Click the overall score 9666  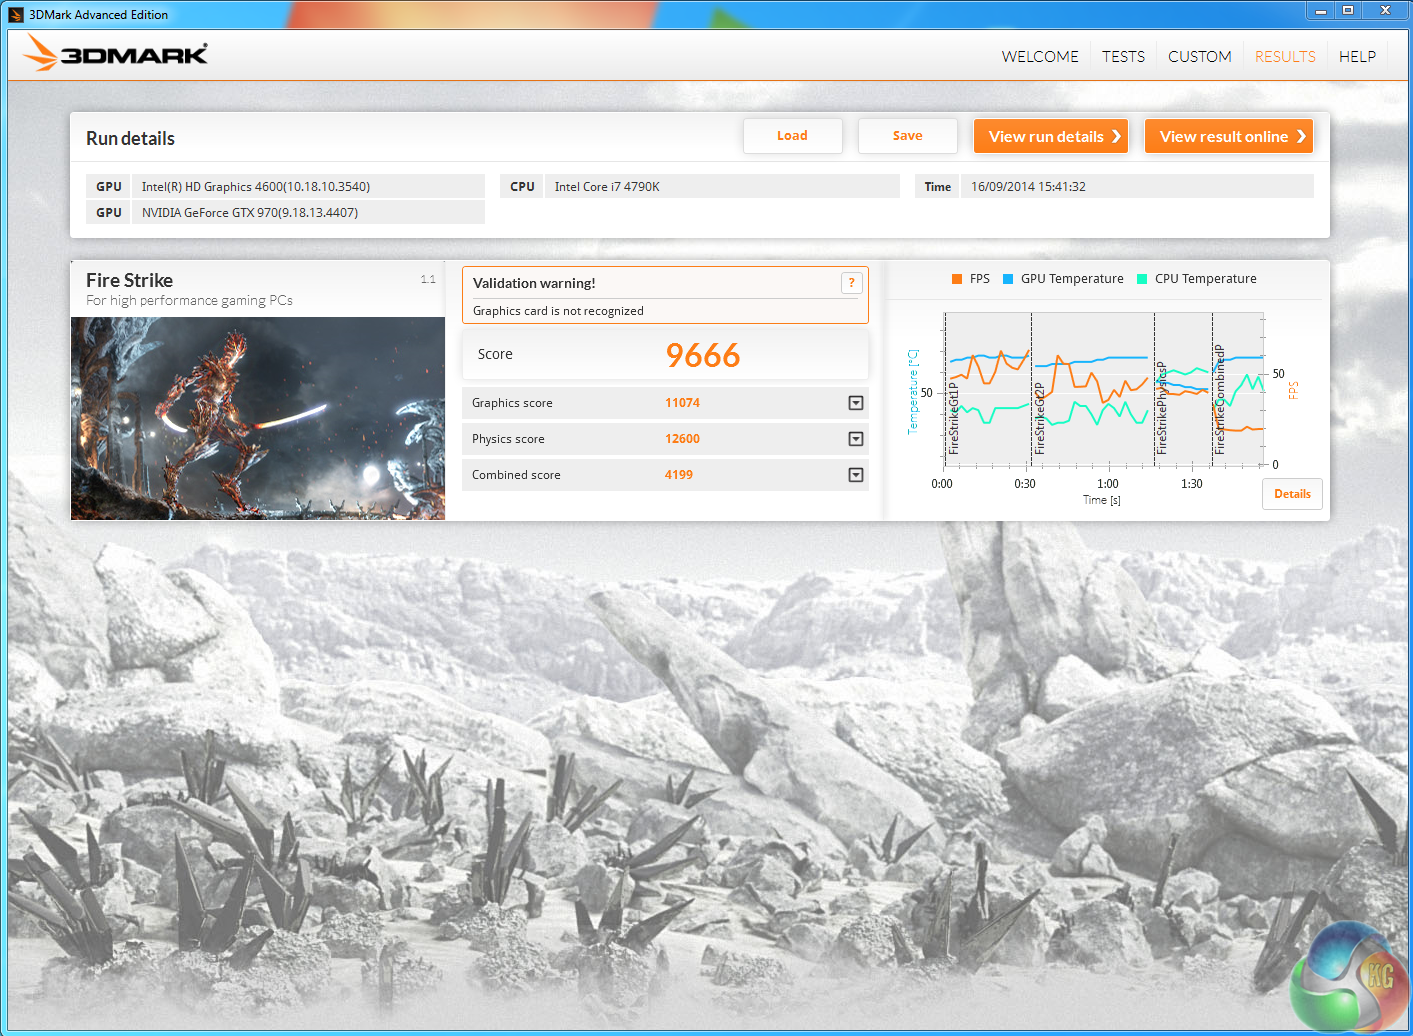pyautogui.click(x=703, y=355)
